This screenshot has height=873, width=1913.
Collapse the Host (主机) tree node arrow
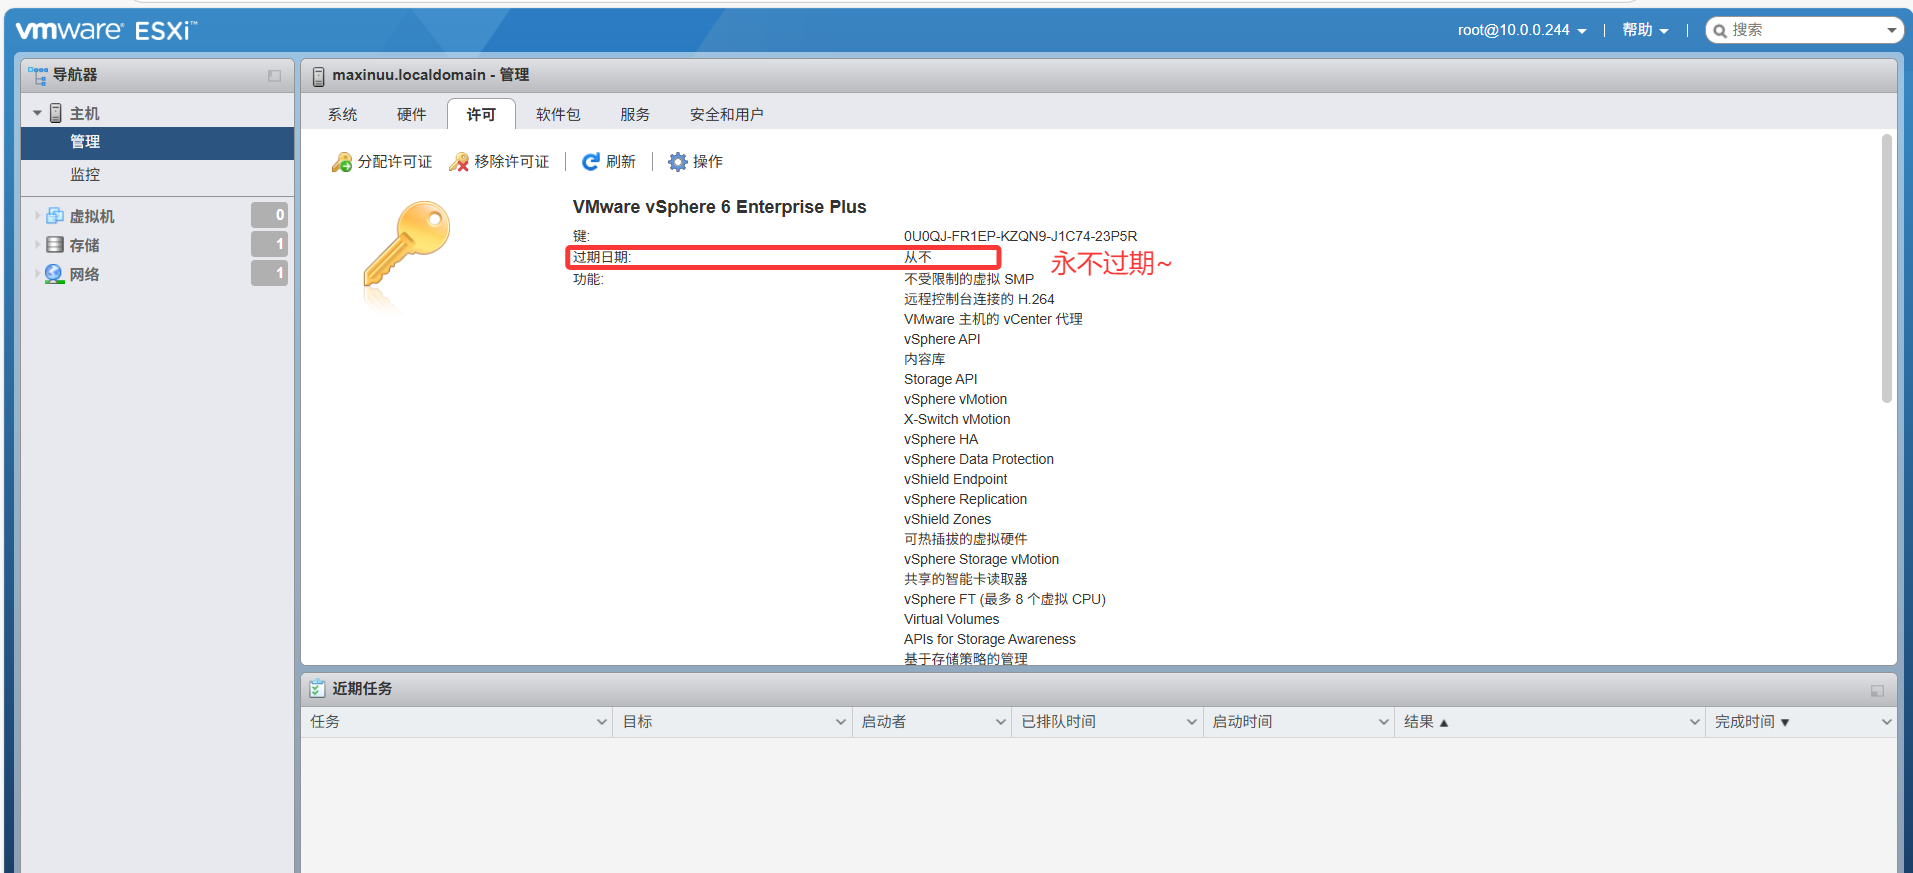[37, 113]
